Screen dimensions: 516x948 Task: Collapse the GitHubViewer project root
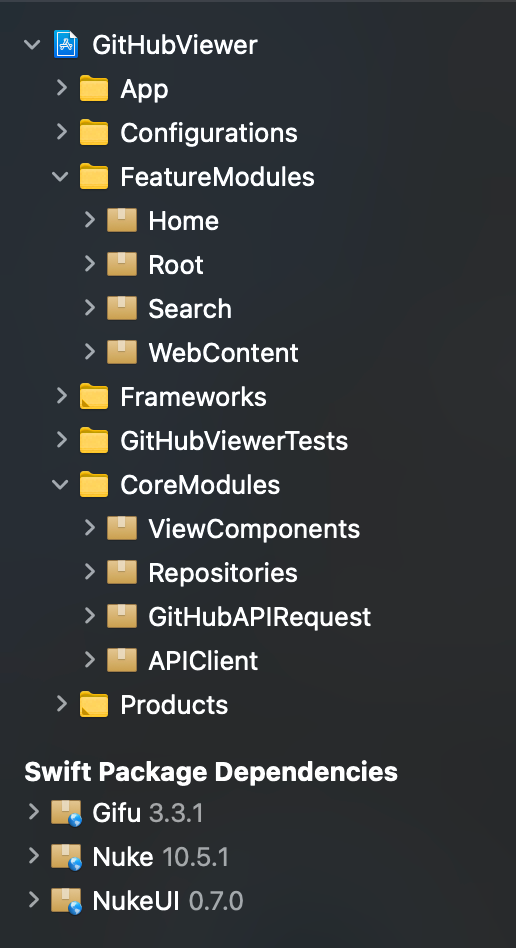click(x=32, y=45)
